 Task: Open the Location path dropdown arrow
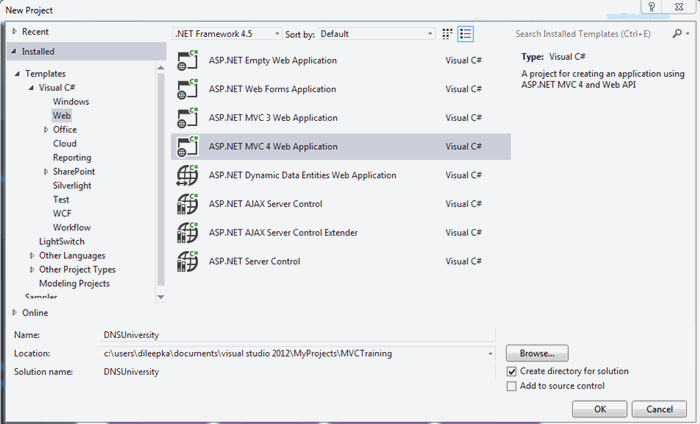coord(490,353)
